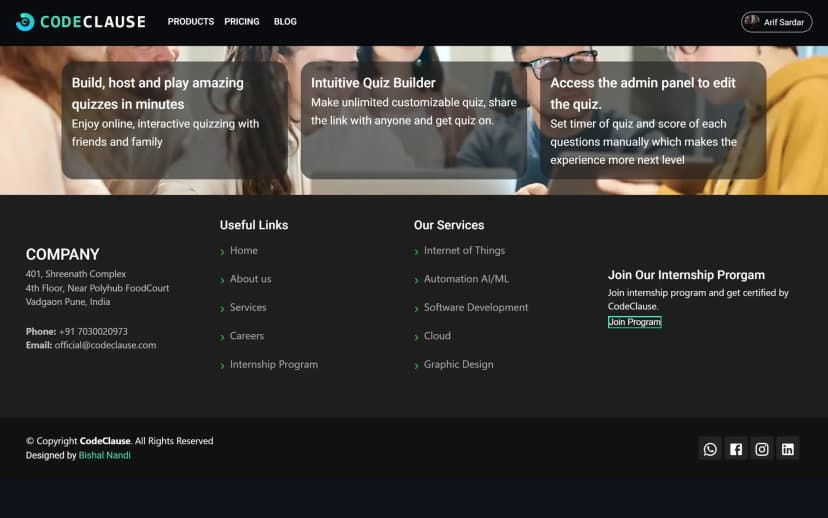
Task: Click Join Our Internship Prorgam heading
Action: pos(686,275)
